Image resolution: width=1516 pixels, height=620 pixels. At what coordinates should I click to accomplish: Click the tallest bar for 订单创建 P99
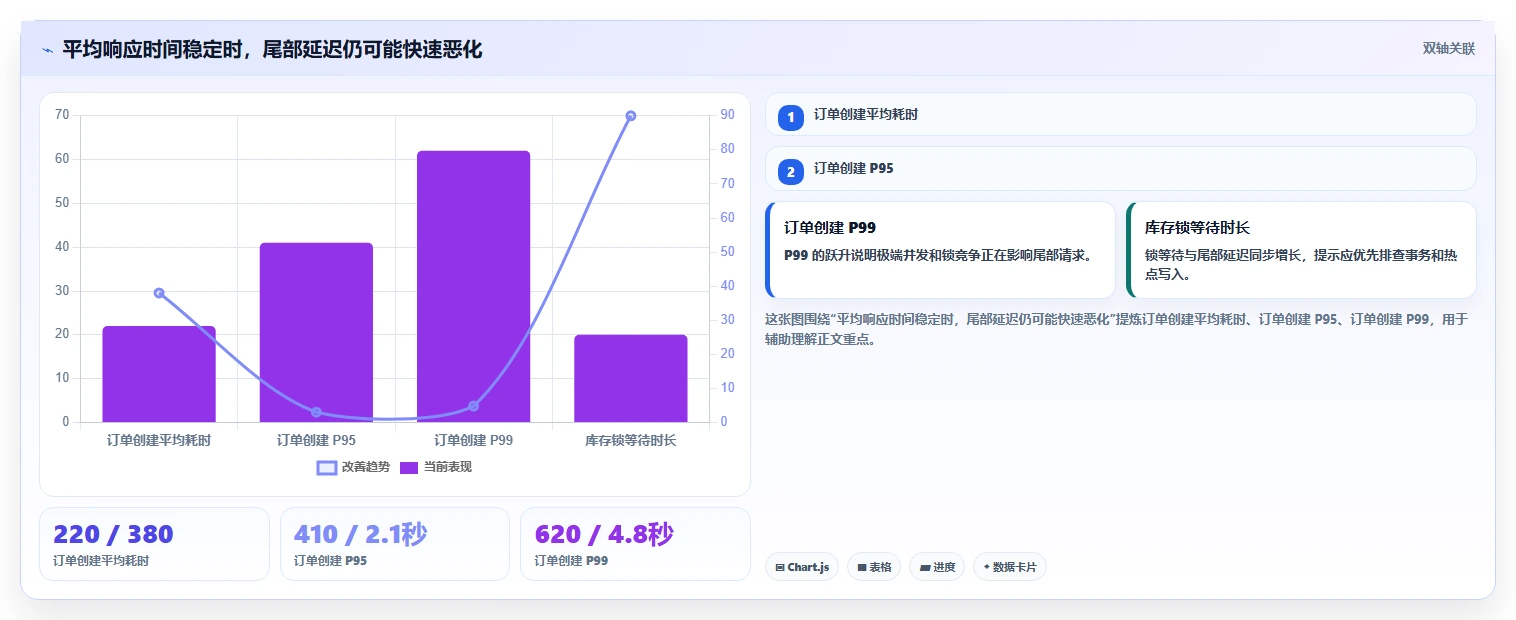click(x=473, y=286)
